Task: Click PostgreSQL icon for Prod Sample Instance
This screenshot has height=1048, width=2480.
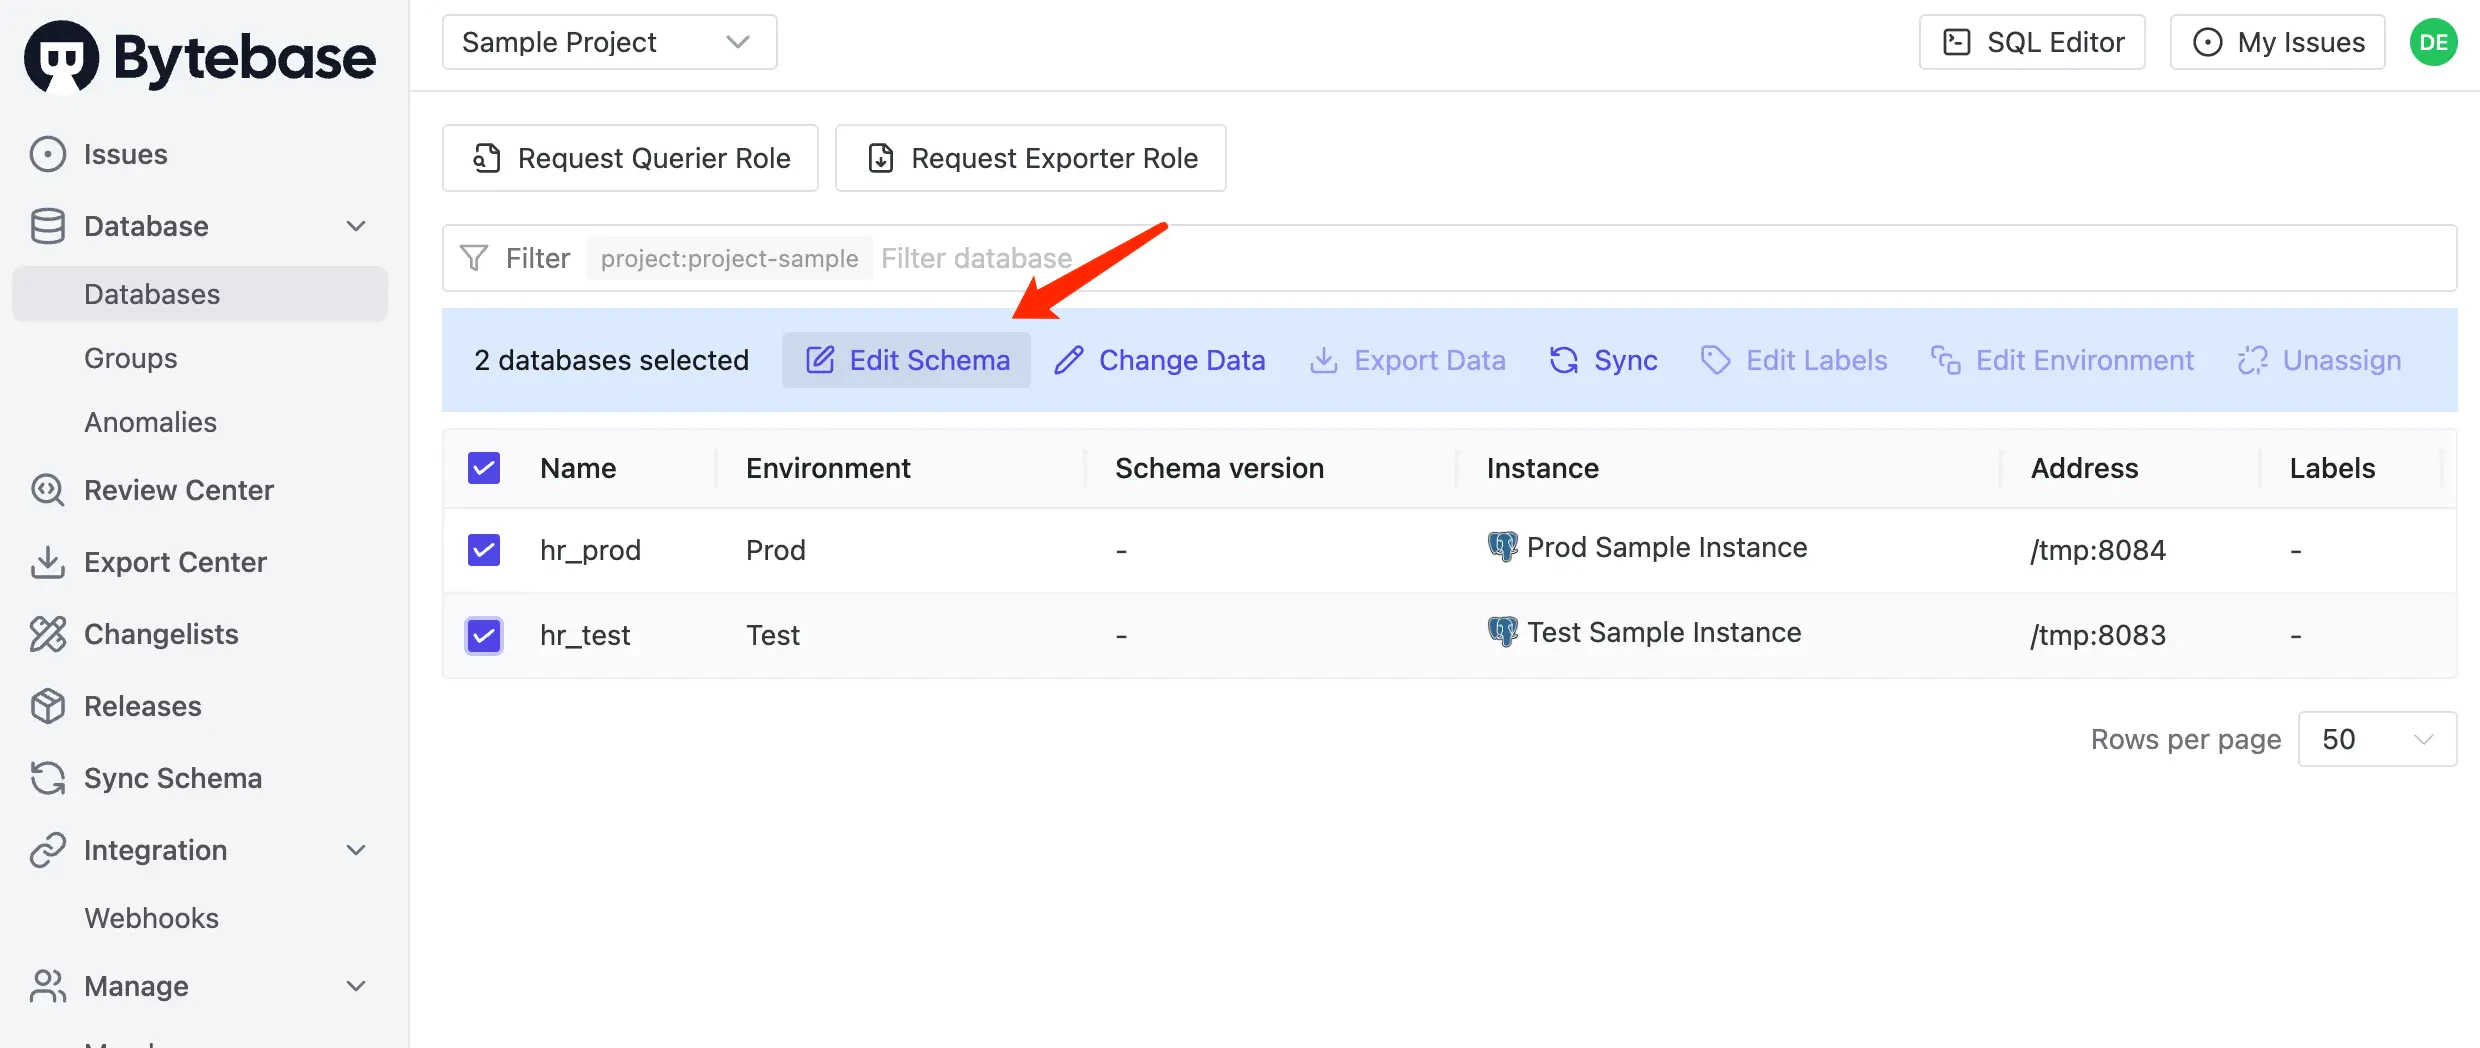Action: point(1502,547)
